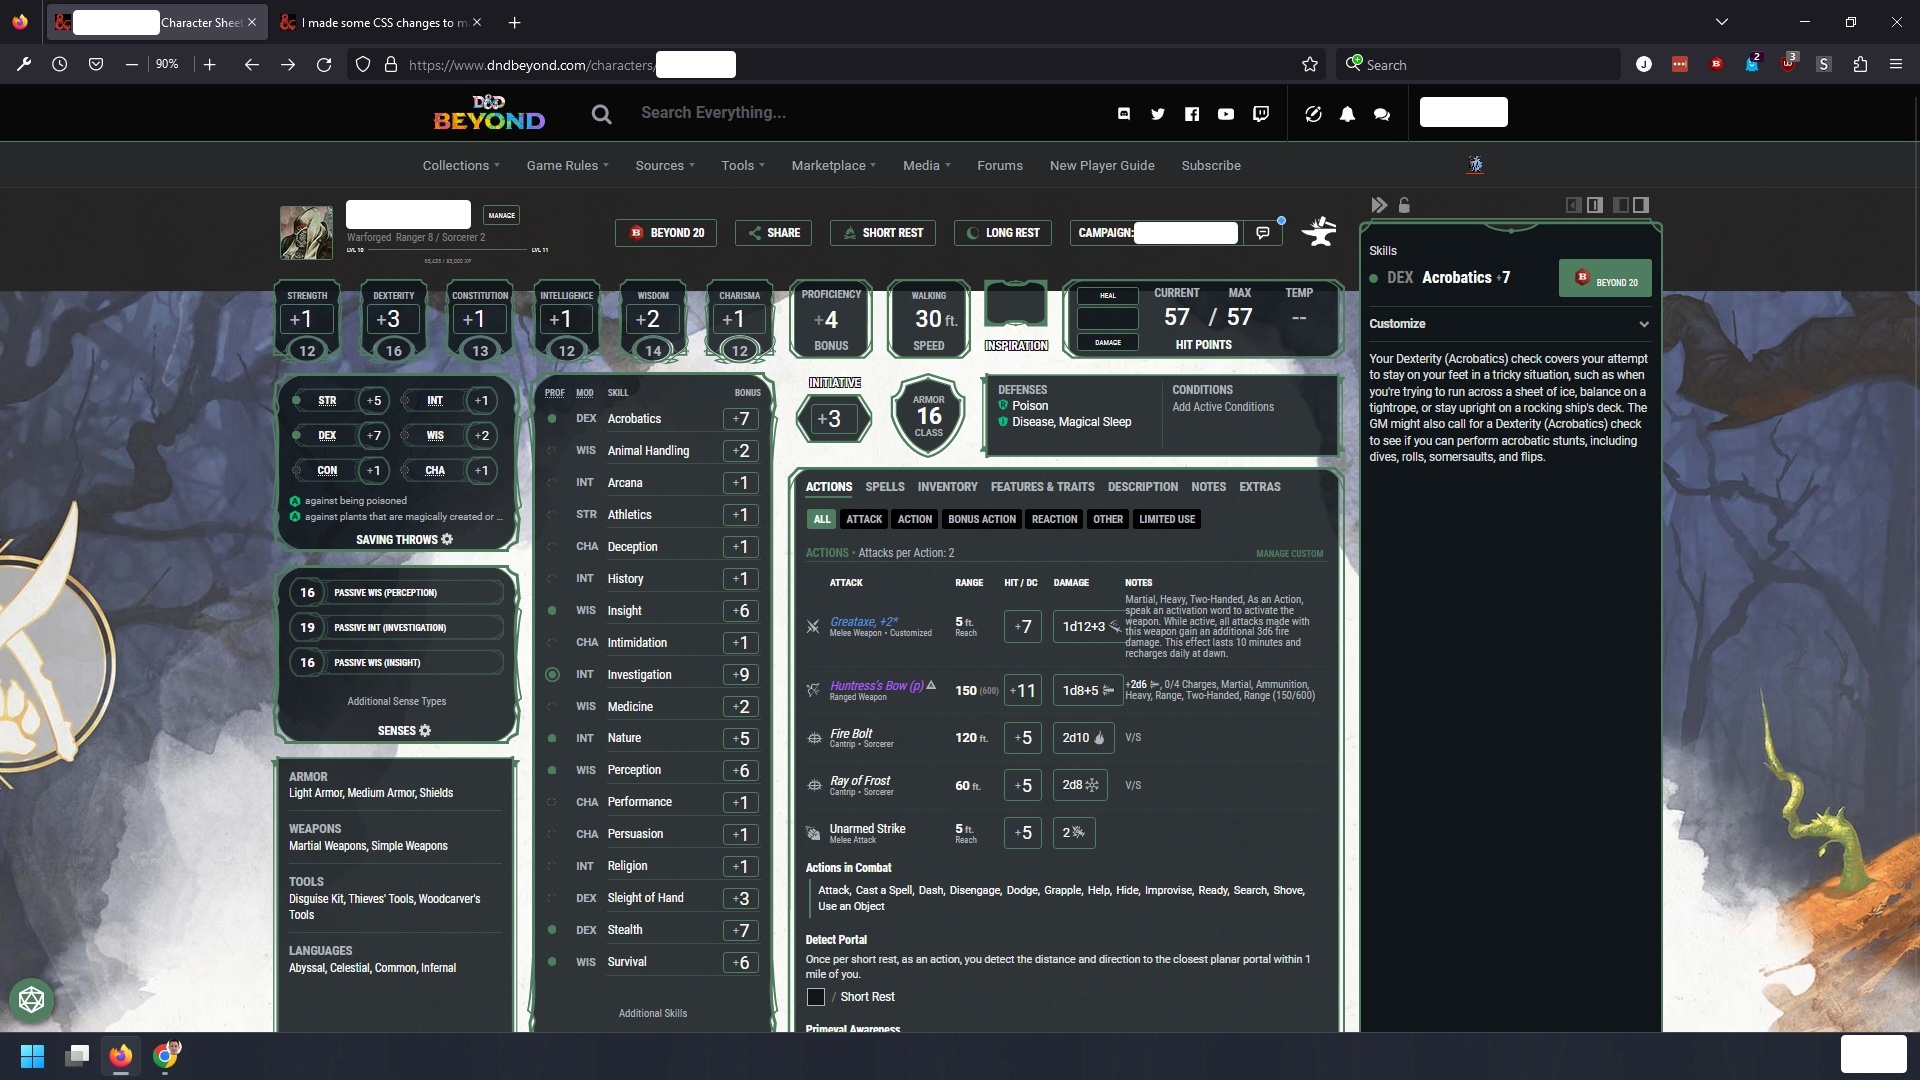This screenshot has width=1920, height=1080.
Task: Open the dice roller d20 button
Action: tap(31, 1000)
